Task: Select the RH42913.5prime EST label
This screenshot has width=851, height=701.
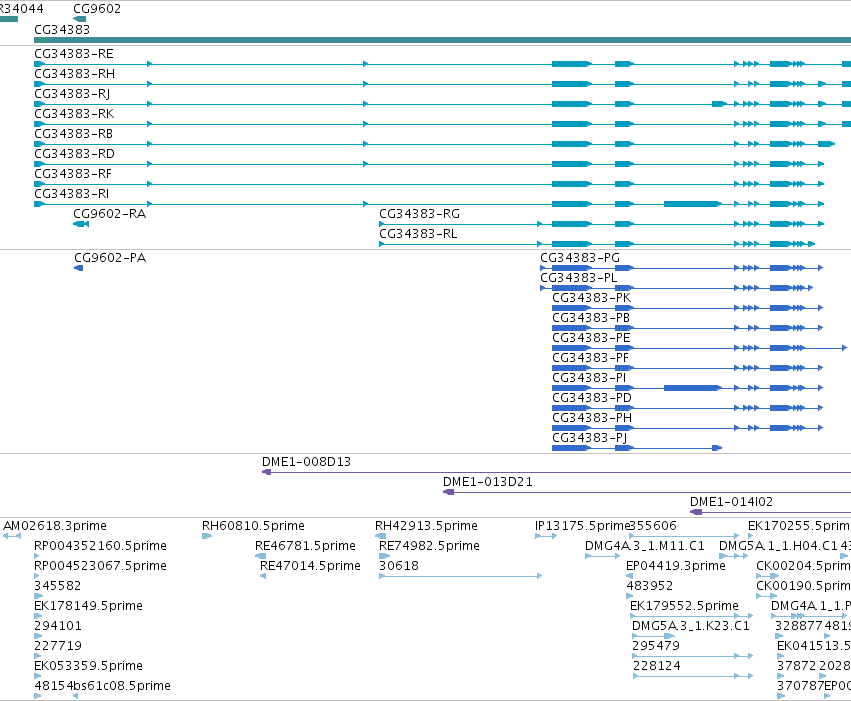Action: pos(426,526)
